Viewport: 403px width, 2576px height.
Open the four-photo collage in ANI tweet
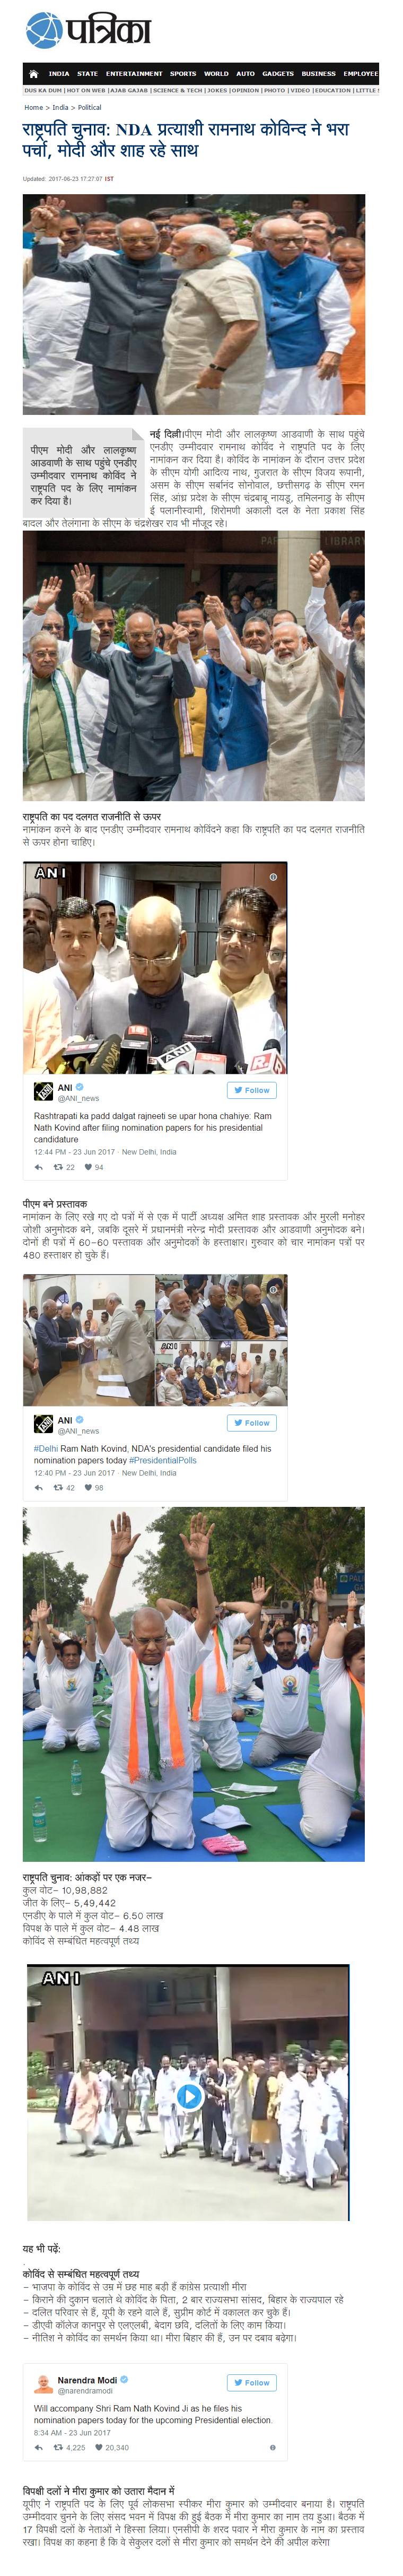(x=155, y=1340)
